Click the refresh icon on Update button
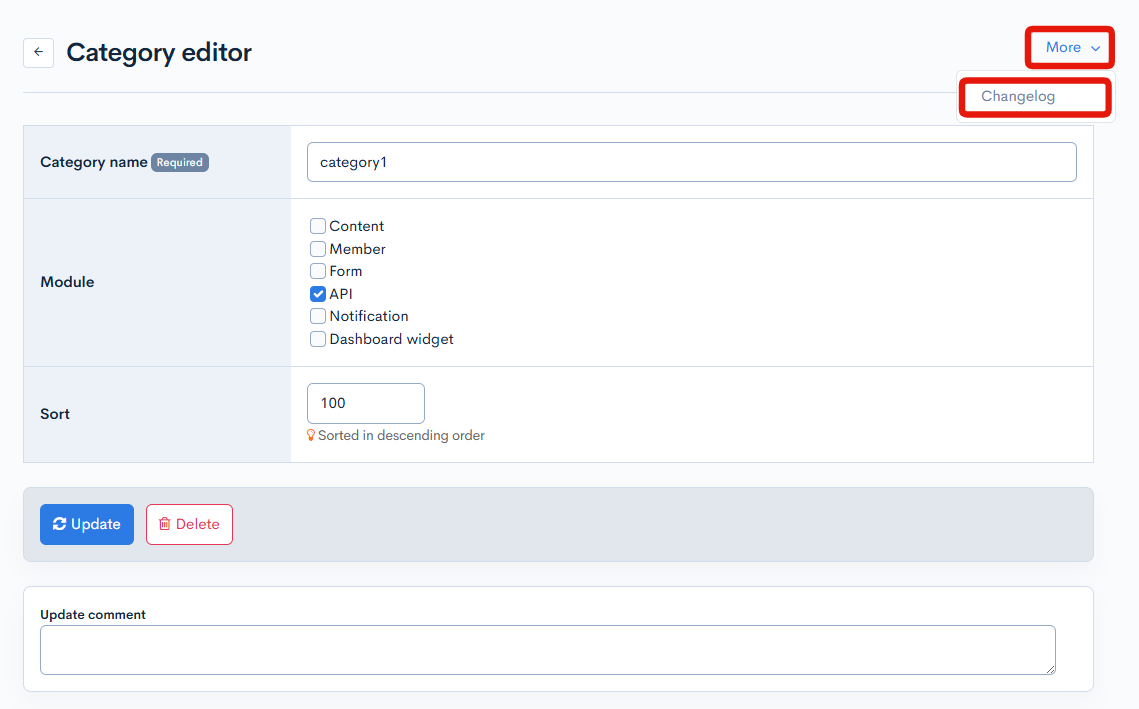This screenshot has height=709, width=1139. pos(60,524)
